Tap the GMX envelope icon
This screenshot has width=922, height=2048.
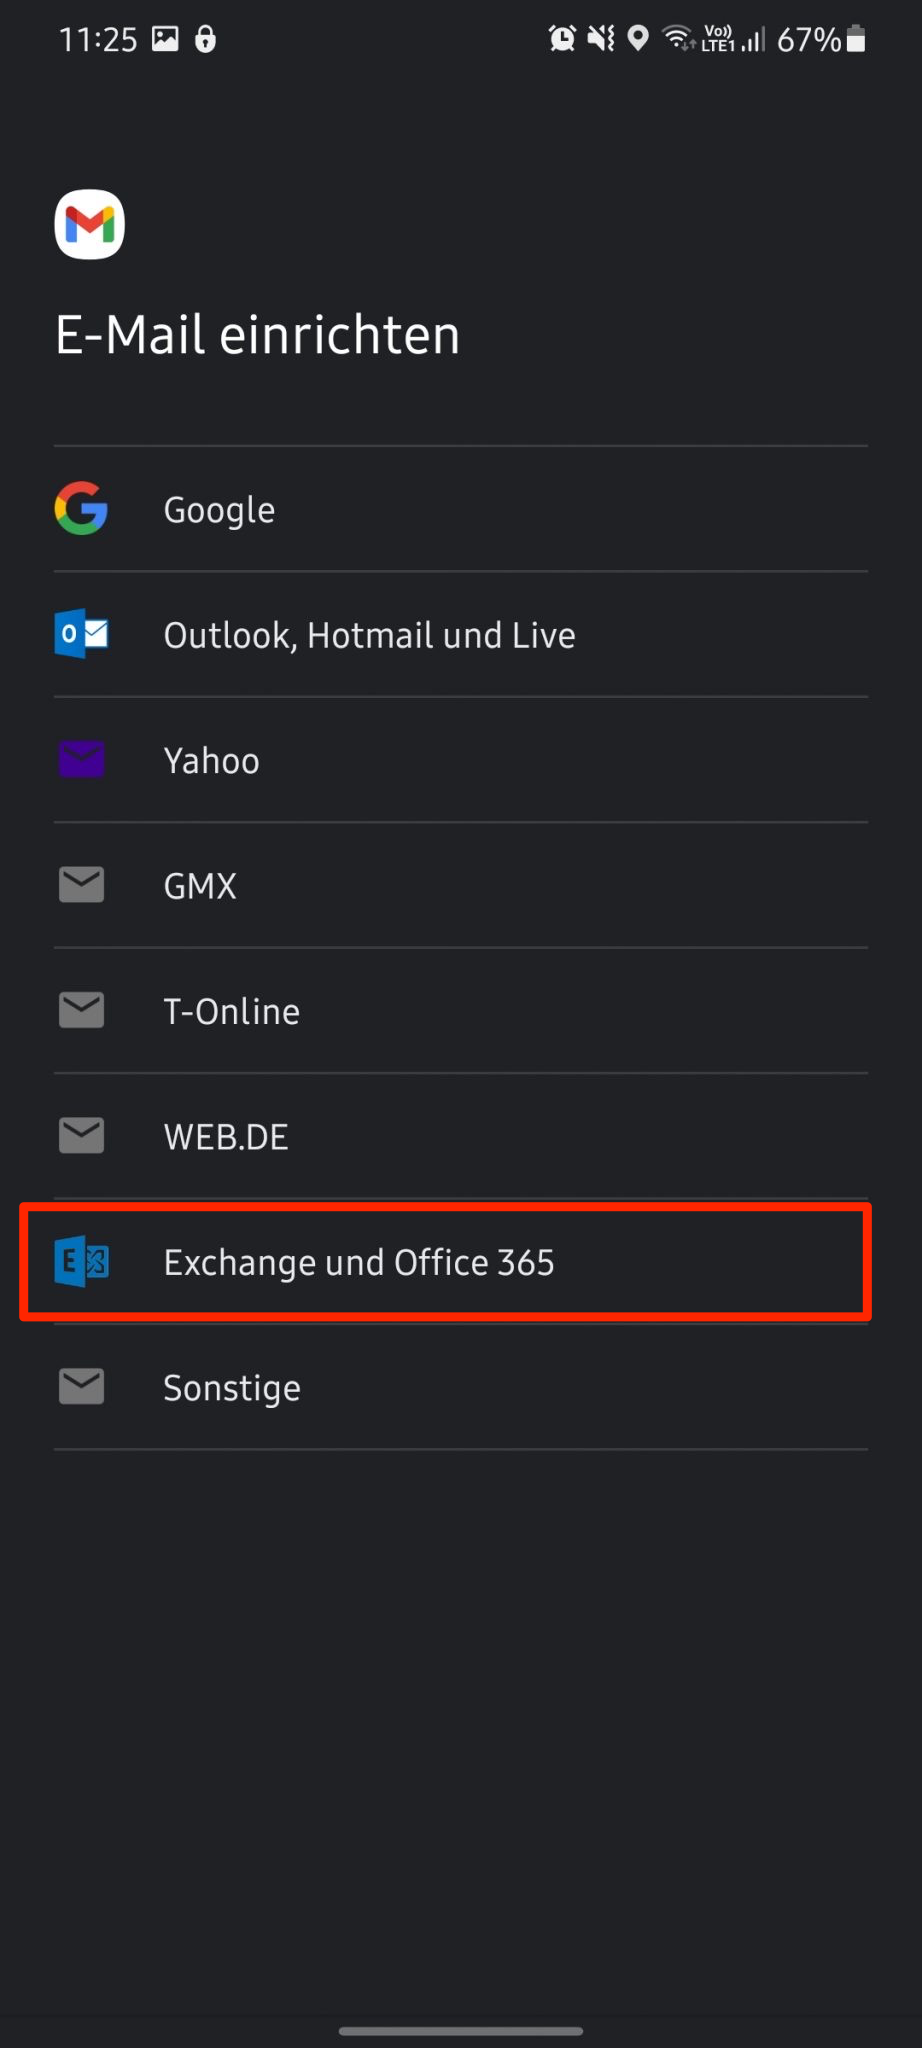coord(81,885)
